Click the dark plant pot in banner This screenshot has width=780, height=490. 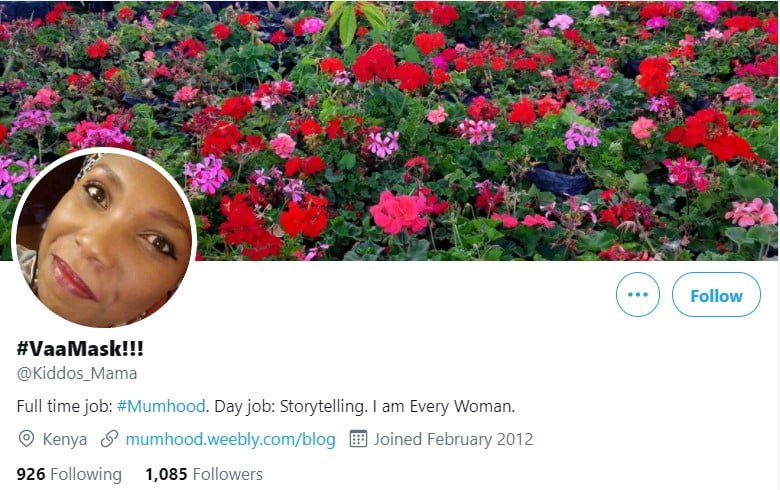(557, 181)
